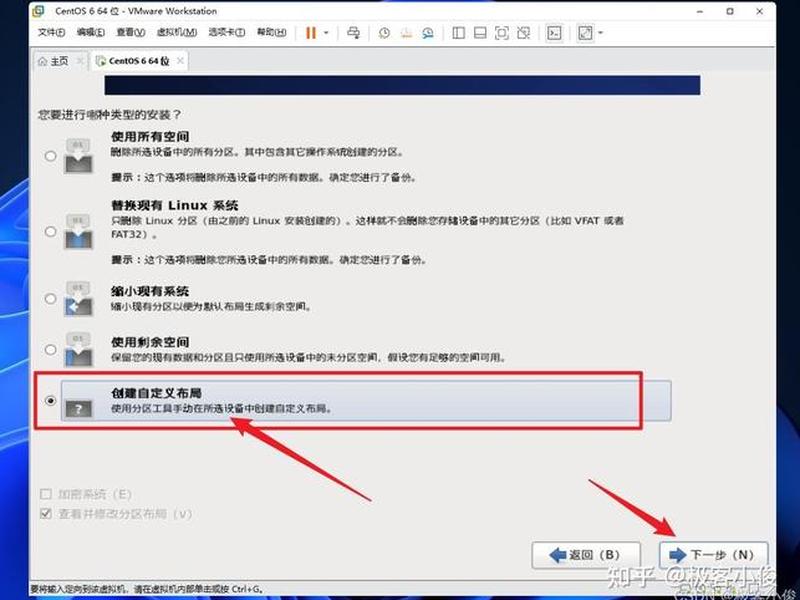This screenshot has height=600, width=800.
Task: Open the 编辑(E) menu
Action: point(91,32)
